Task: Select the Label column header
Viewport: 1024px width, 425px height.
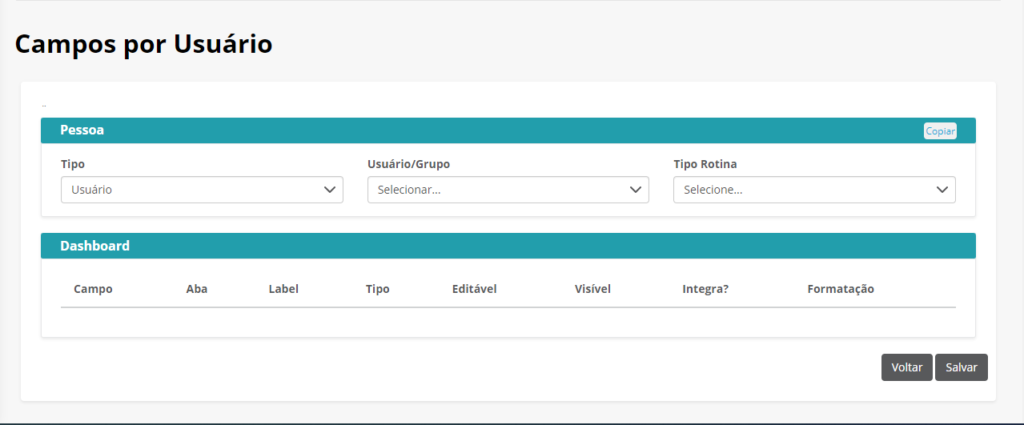Action: (x=283, y=289)
